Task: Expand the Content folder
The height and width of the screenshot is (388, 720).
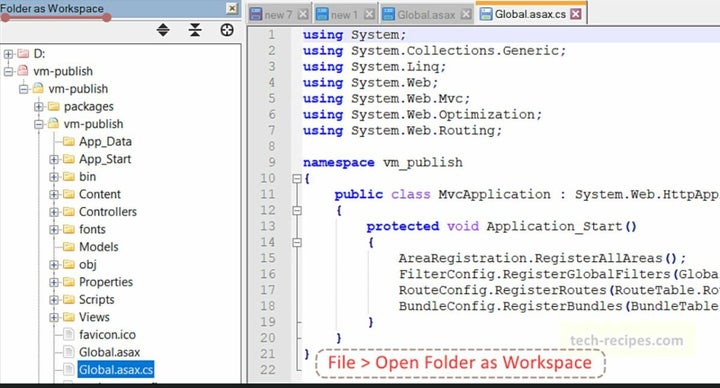Action: pos(54,195)
